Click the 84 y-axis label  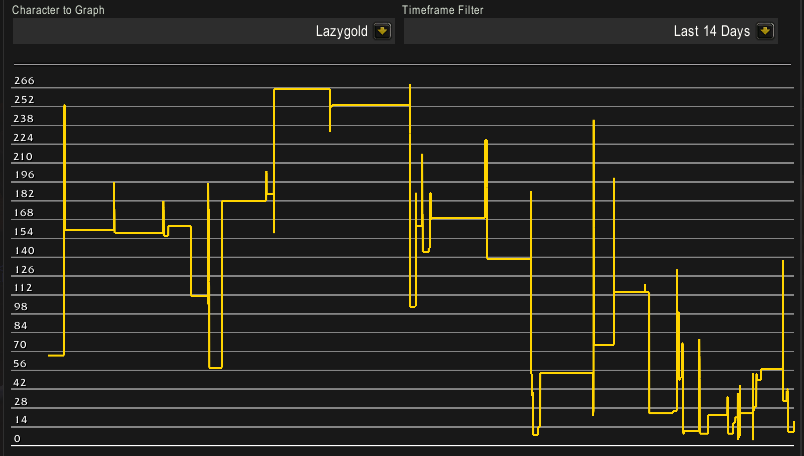tap(21, 326)
